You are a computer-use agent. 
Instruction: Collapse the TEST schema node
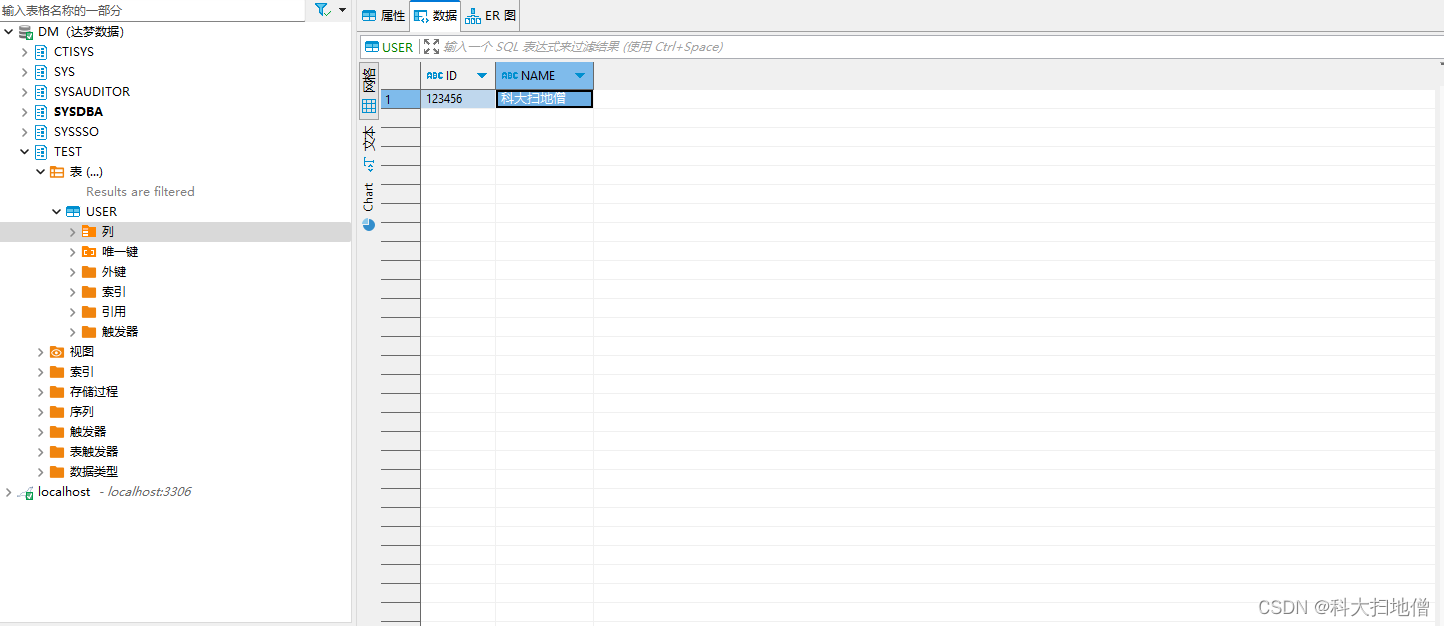(25, 152)
